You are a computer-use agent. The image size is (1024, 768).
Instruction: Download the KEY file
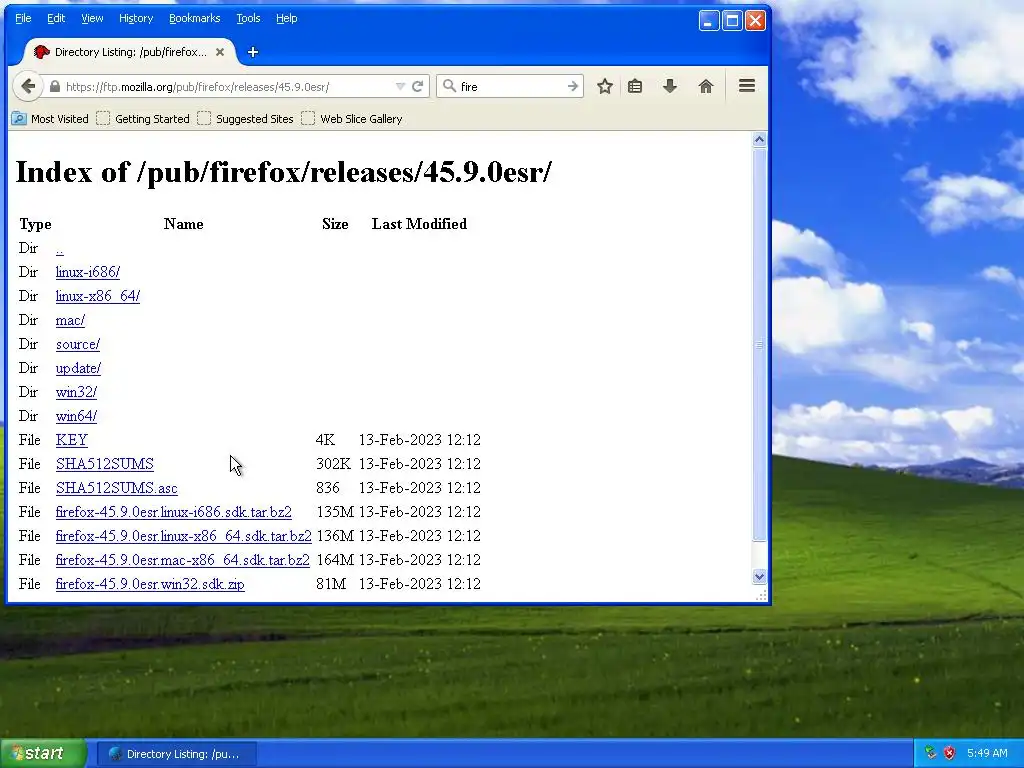coord(71,440)
